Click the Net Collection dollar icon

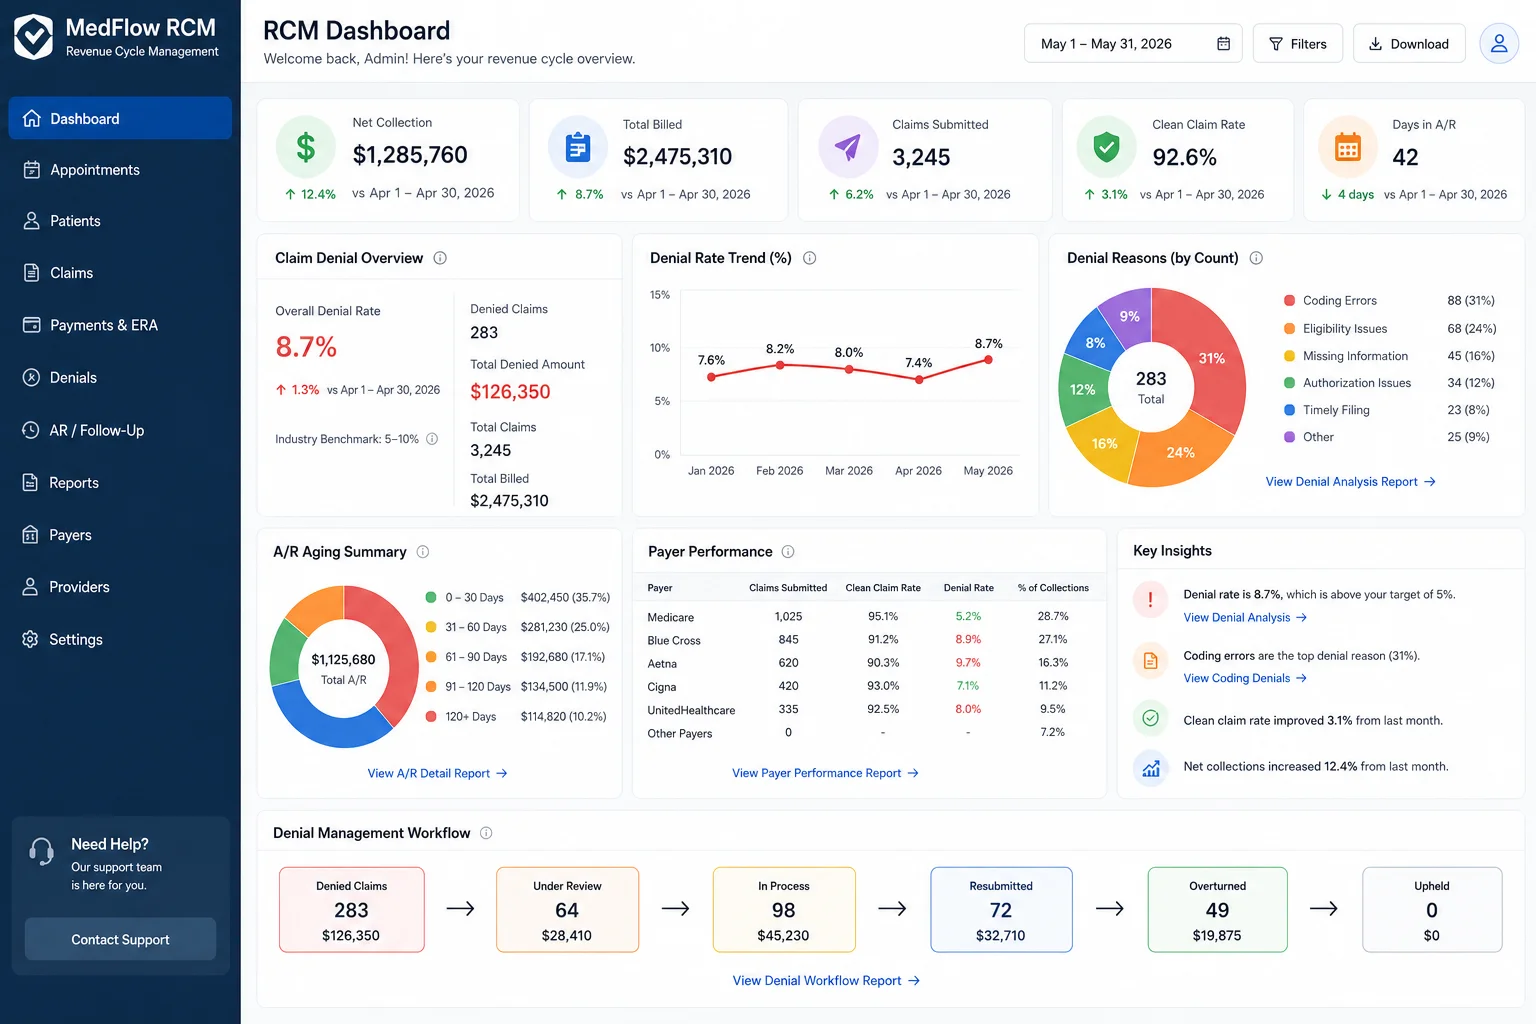[x=306, y=147]
